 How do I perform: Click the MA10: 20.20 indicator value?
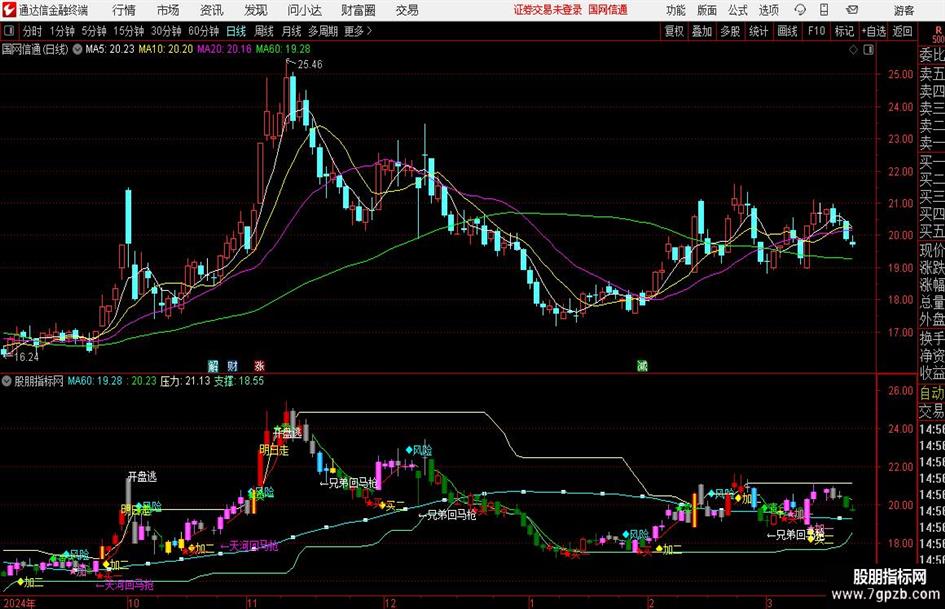[x=166, y=49]
